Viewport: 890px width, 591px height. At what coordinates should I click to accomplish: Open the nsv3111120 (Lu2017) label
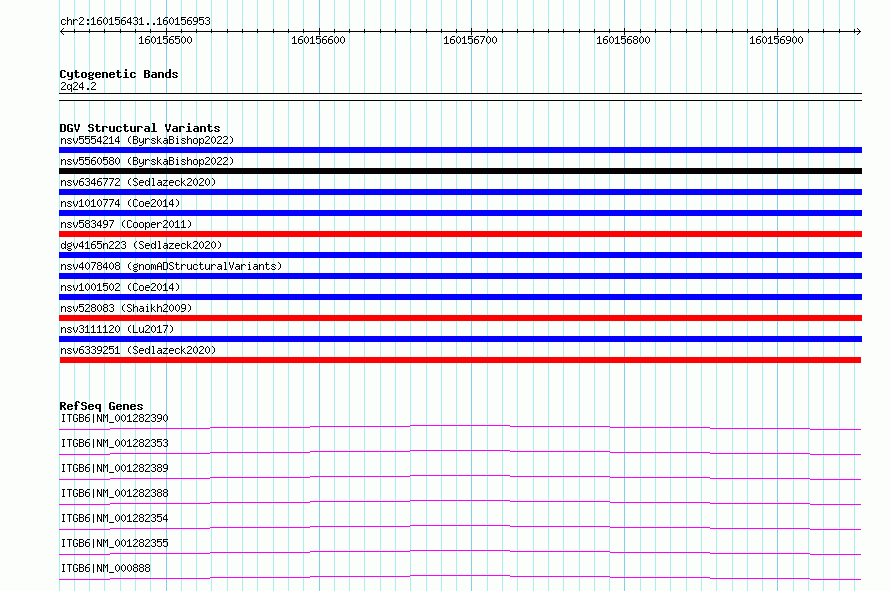117,329
